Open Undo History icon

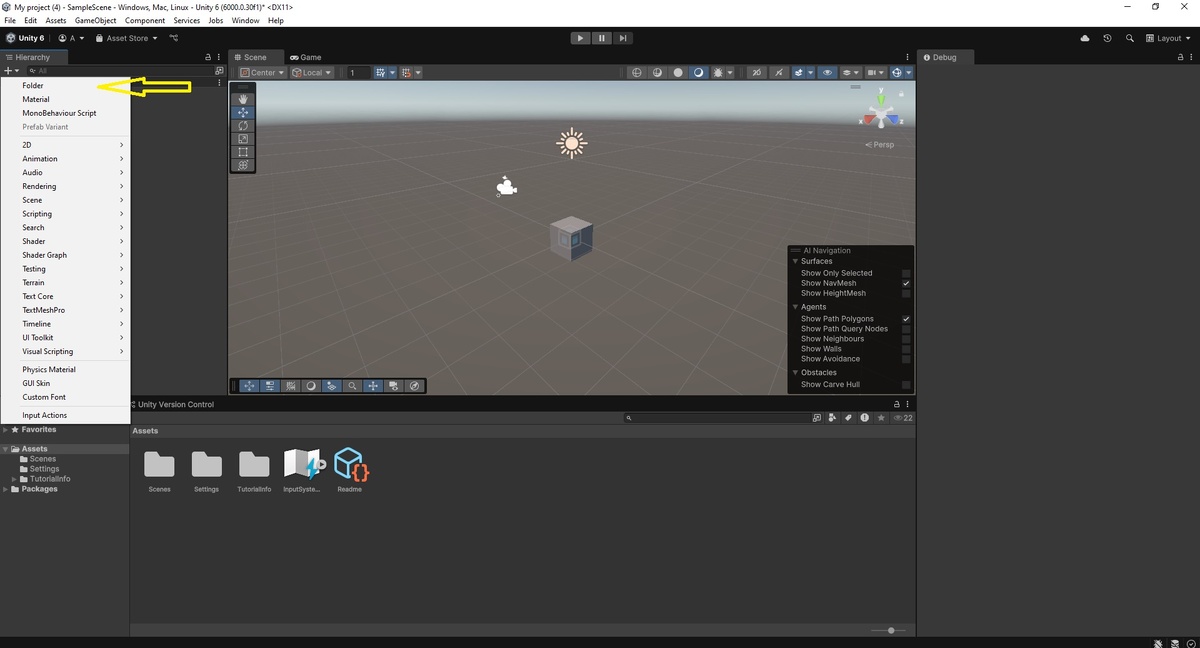coord(1107,38)
